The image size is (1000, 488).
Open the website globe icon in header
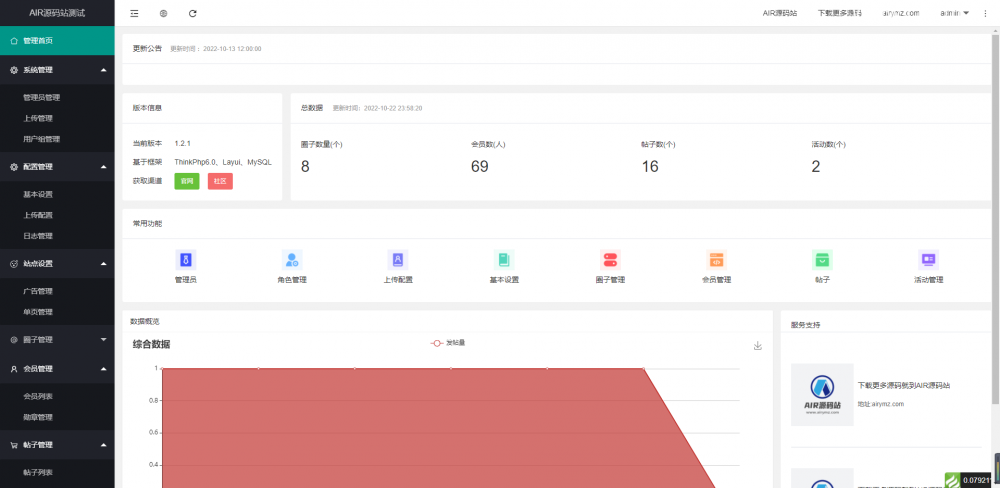point(163,13)
